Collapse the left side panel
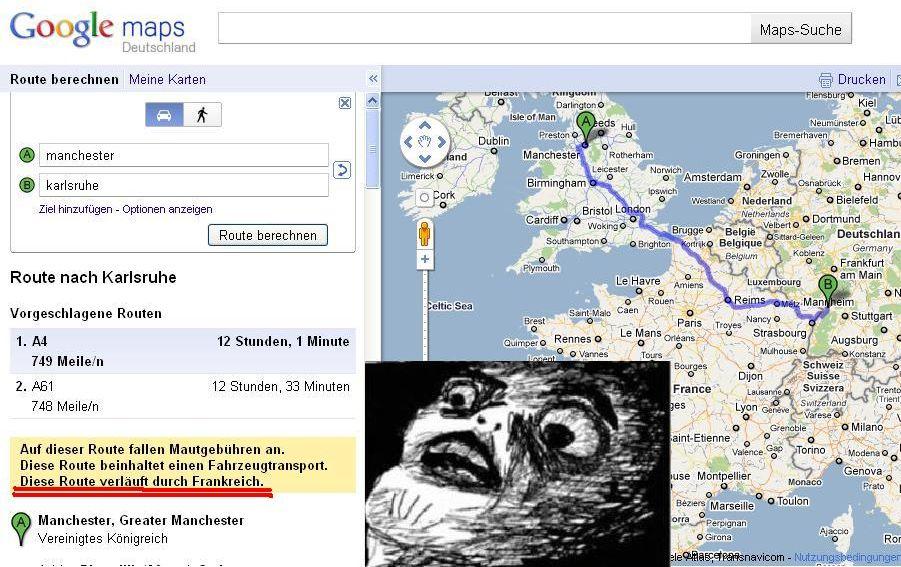 [373, 79]
